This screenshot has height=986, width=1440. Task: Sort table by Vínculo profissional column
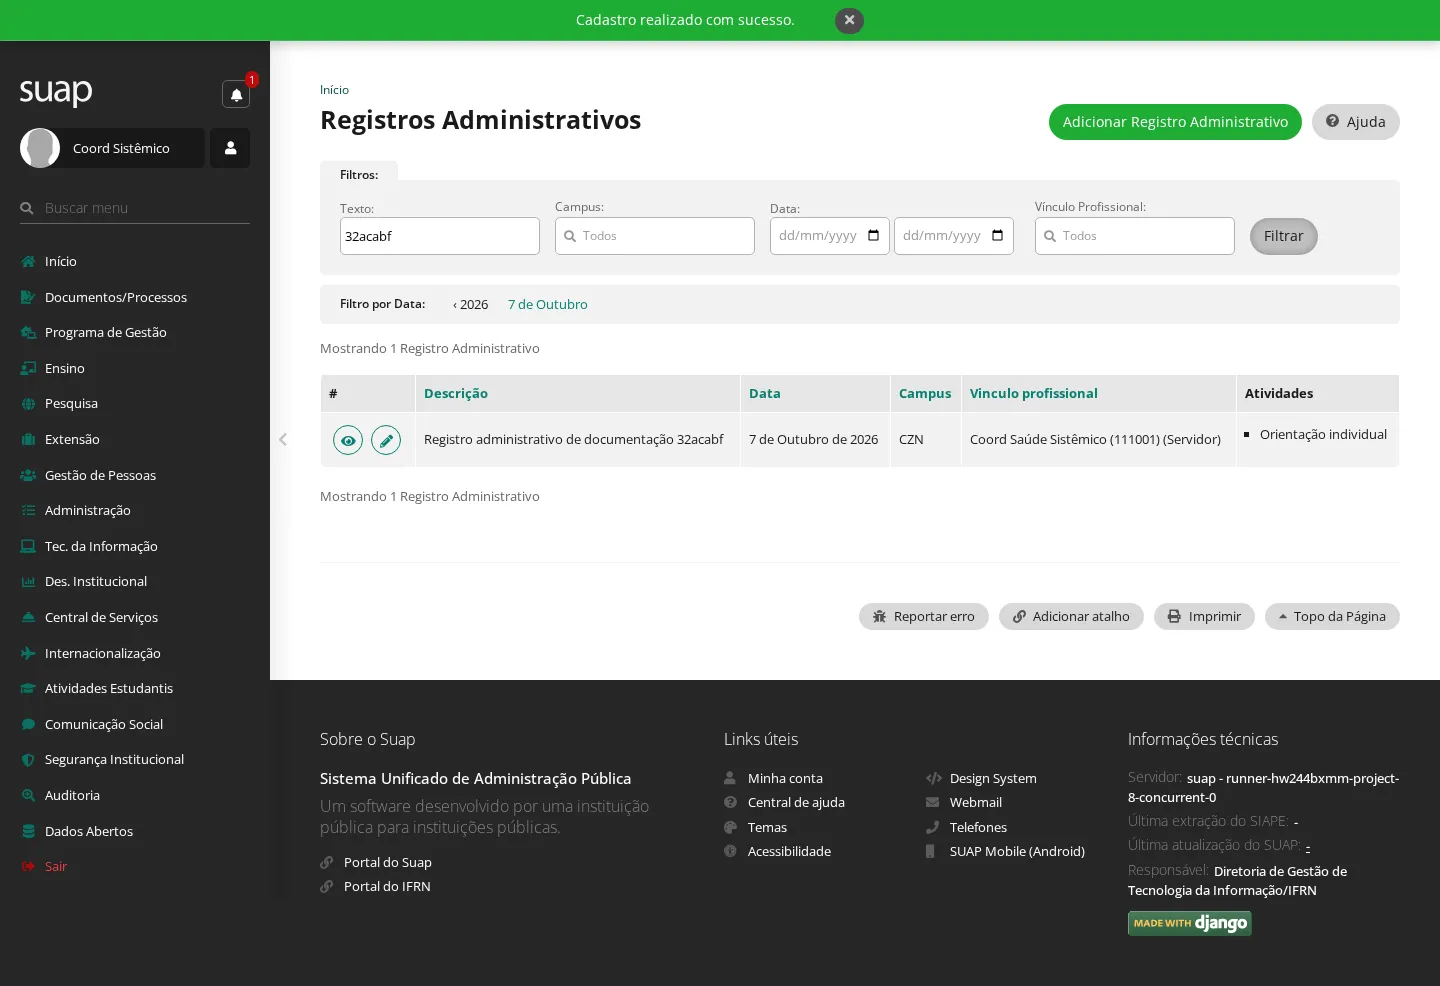[1034, 393]
